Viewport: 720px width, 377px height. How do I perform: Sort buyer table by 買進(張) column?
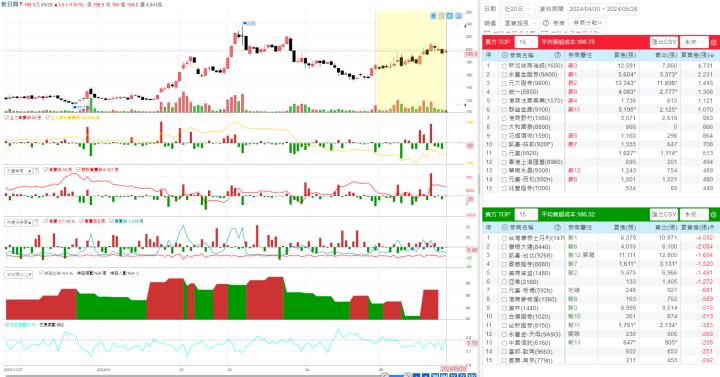[x=625, y=55]
